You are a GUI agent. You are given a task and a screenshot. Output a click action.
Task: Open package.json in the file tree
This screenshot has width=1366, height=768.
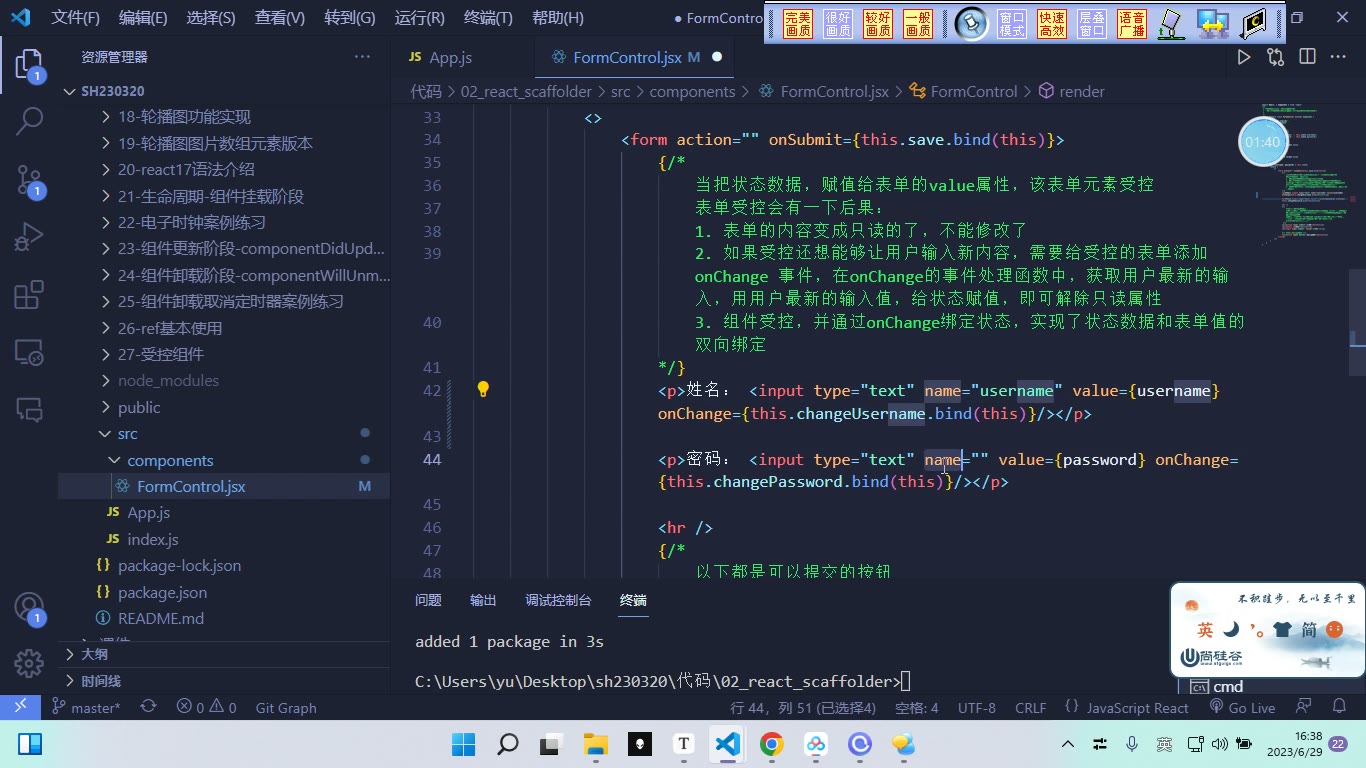[x=162, y=592]
